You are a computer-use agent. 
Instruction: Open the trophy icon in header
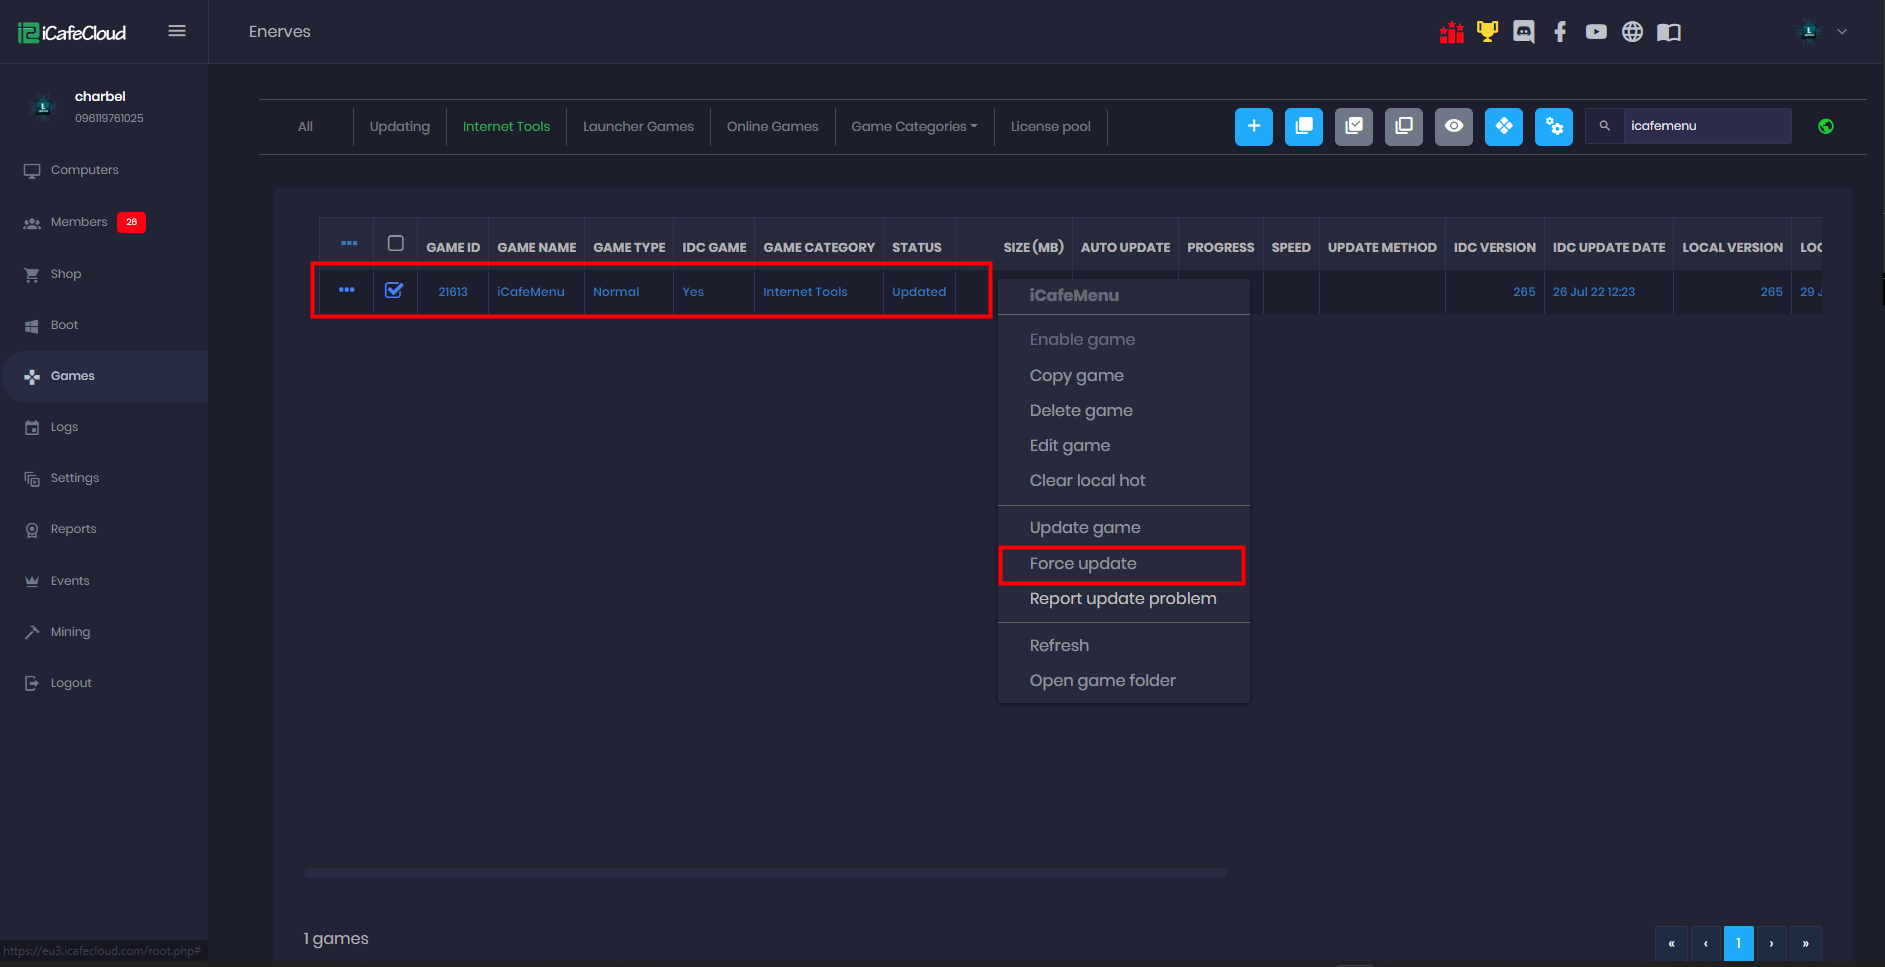pyautogui.click(x=1488, y=31)
